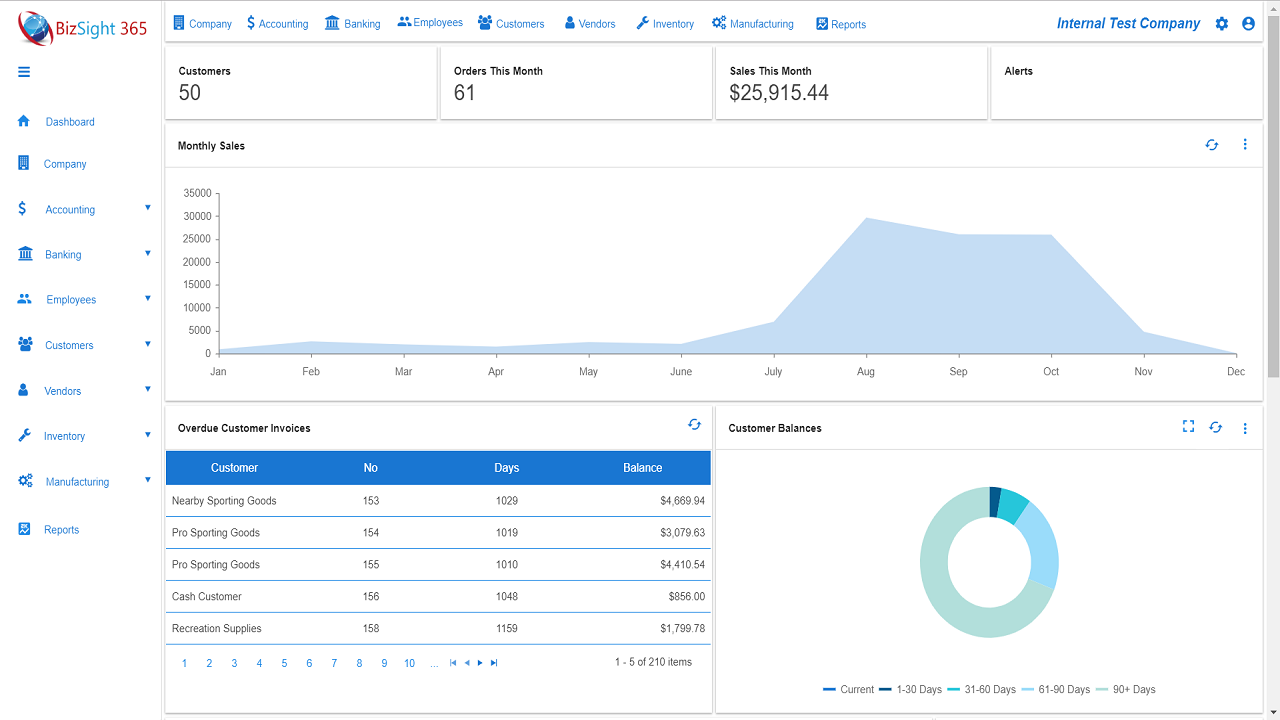Open the Reports top menu

click(841, 24)
